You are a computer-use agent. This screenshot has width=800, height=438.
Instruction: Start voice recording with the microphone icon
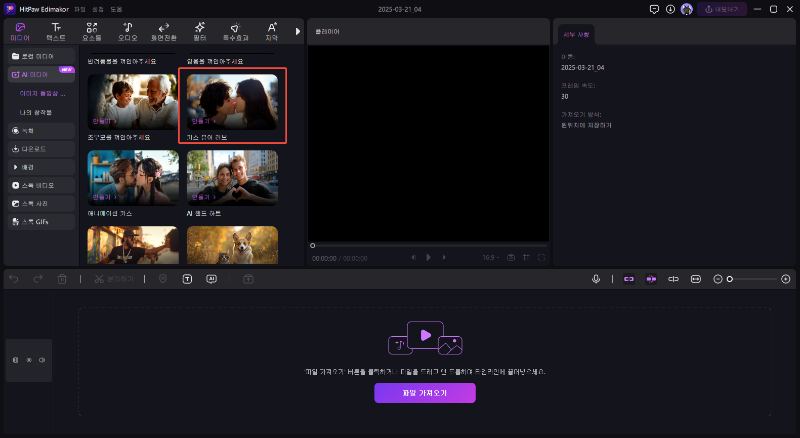coord(596,279)
